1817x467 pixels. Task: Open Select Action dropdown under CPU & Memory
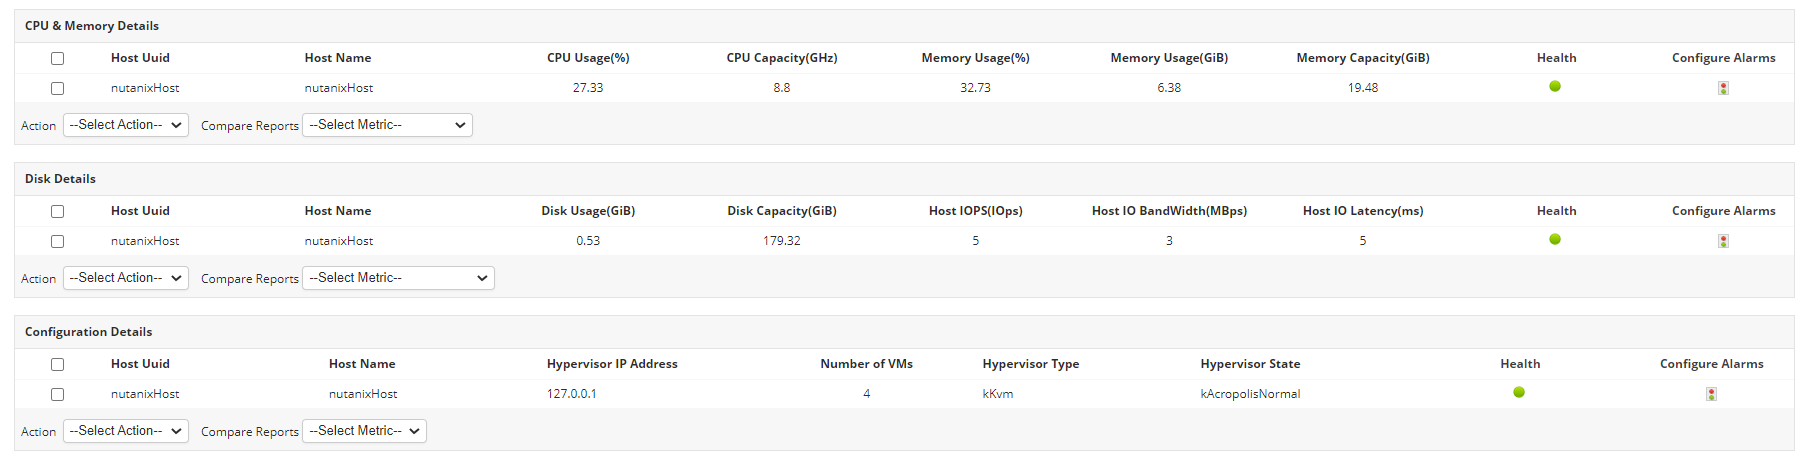pos(126,125)
